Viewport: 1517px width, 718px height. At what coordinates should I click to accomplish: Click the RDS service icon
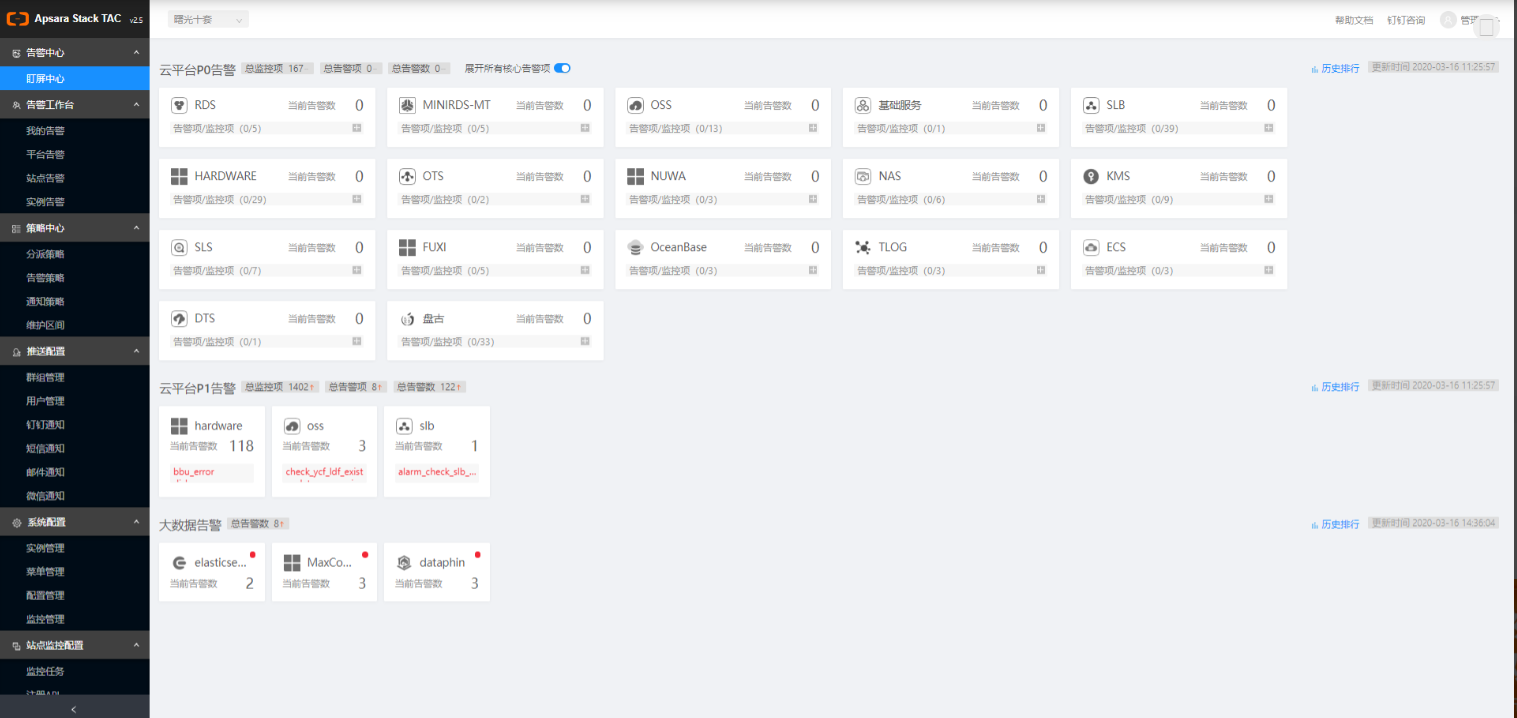[x=179, y=105]
